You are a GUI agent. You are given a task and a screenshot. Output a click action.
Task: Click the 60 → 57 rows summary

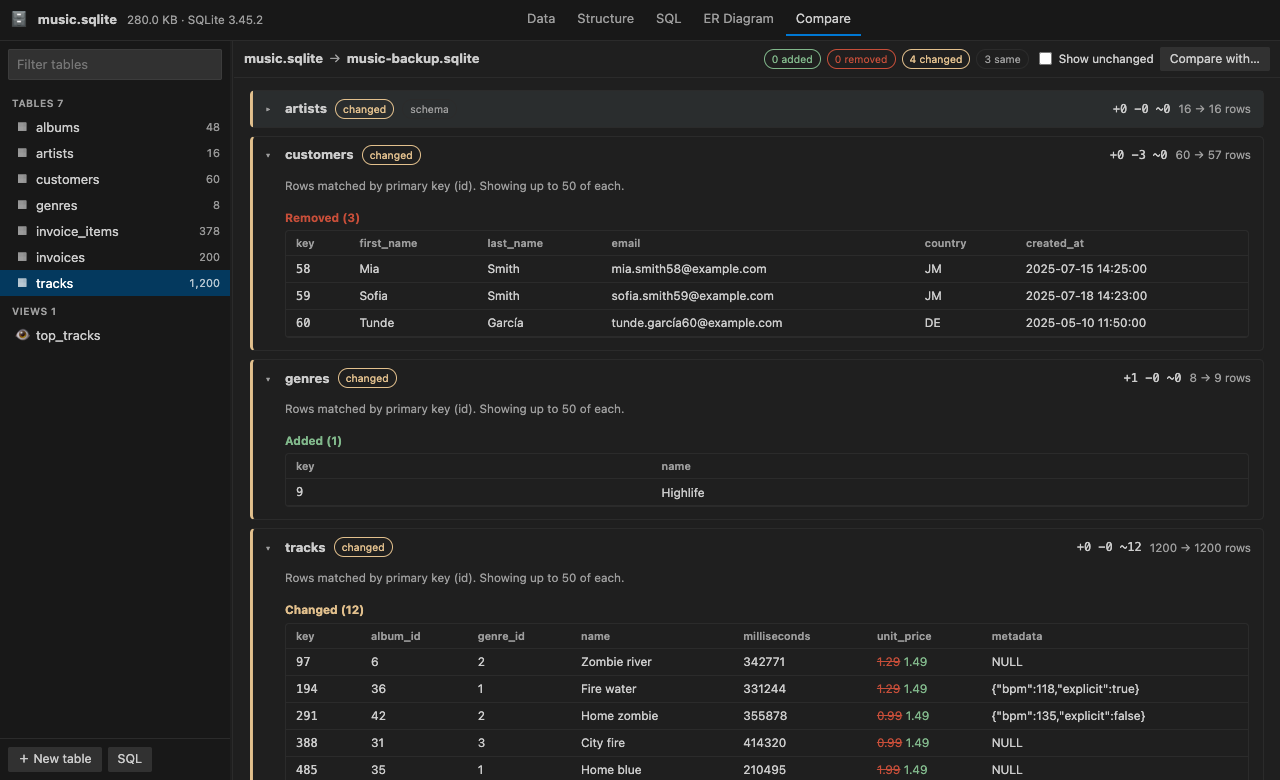1214,155
